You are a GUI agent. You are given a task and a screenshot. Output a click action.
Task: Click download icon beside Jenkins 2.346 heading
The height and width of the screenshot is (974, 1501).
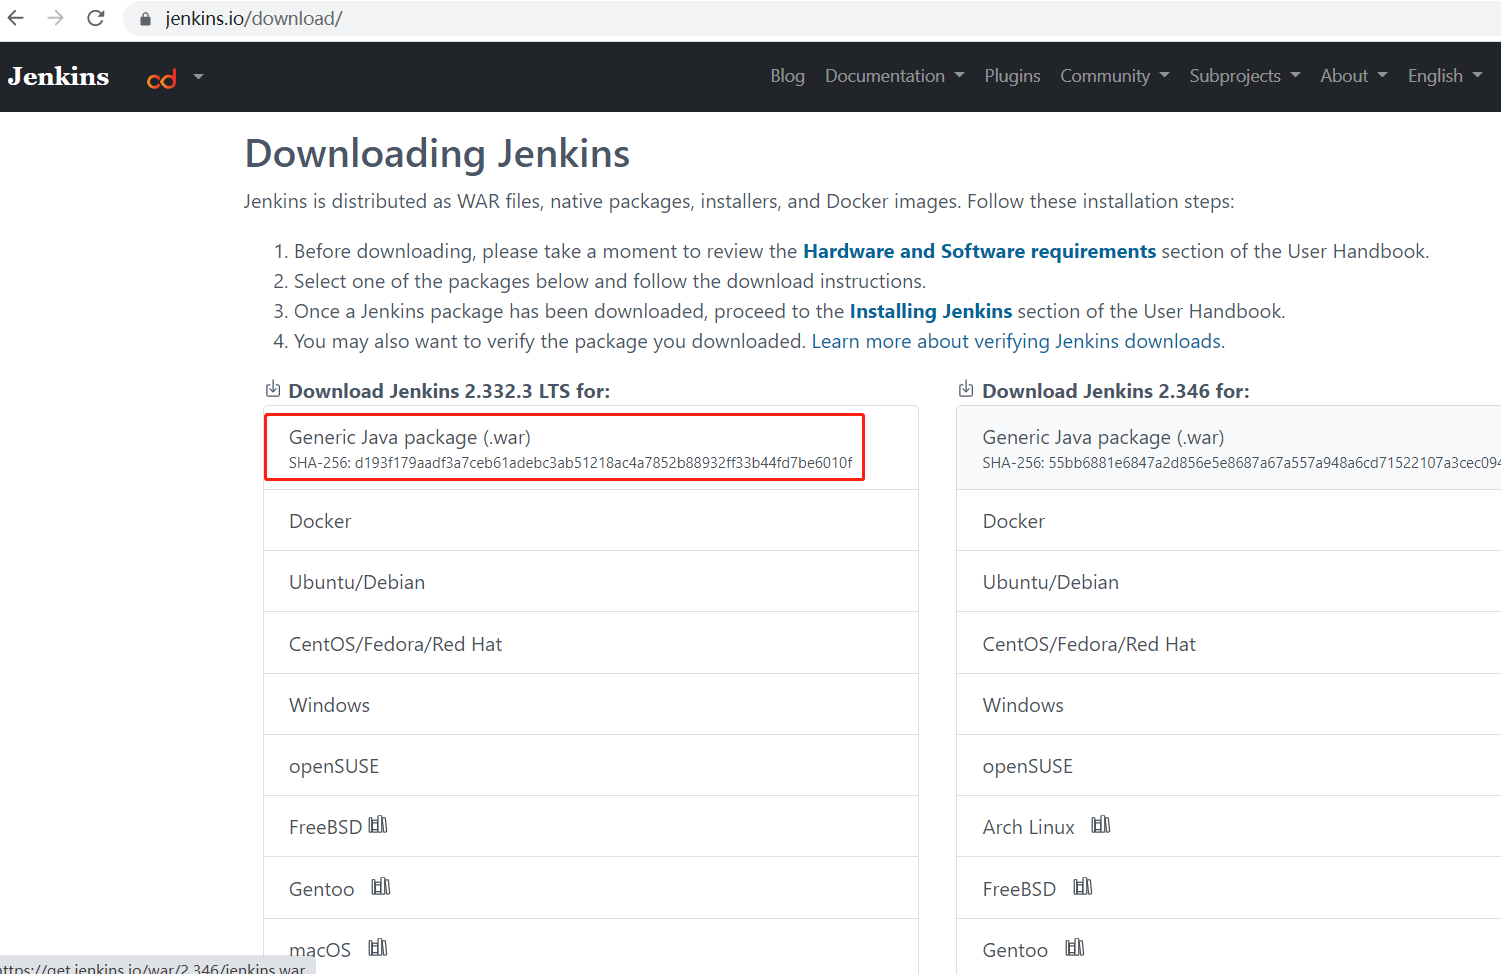pyautogui.click(x=966, y=389)
